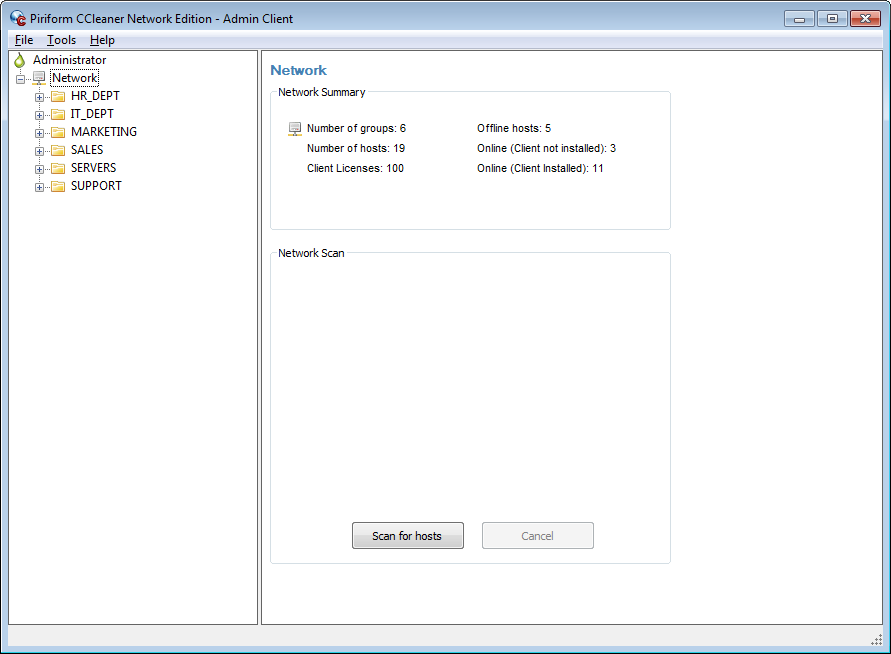This screenshot has height=654, width=891.
Task: Click the Scan for hosts button
Action: click(407, 536)
